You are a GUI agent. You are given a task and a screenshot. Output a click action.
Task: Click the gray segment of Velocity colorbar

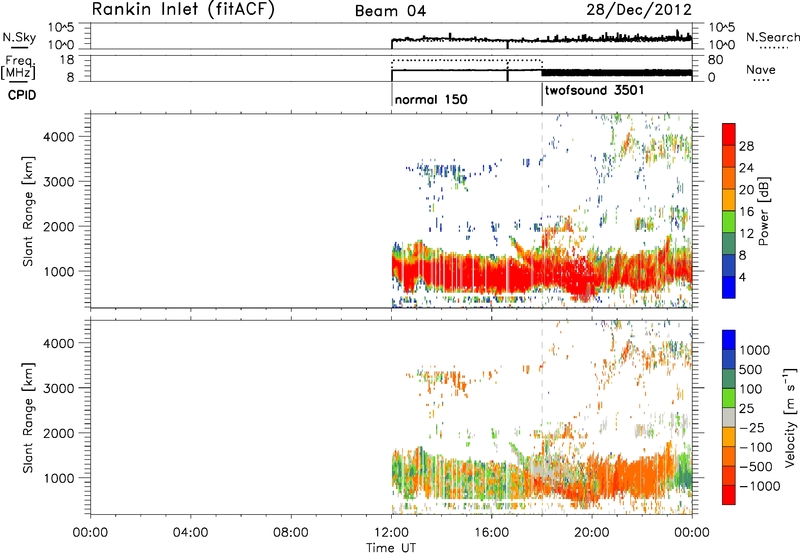tap(729, 417)
